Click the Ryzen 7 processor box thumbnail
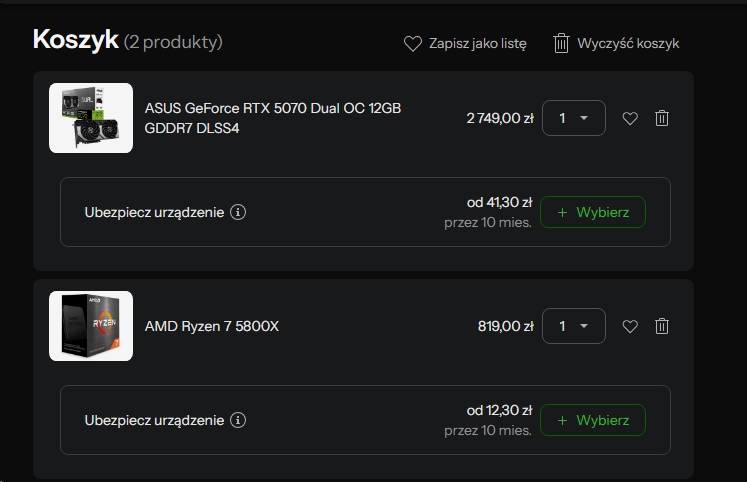This screenshot has height=482, width=747. (x=91, y=326)
